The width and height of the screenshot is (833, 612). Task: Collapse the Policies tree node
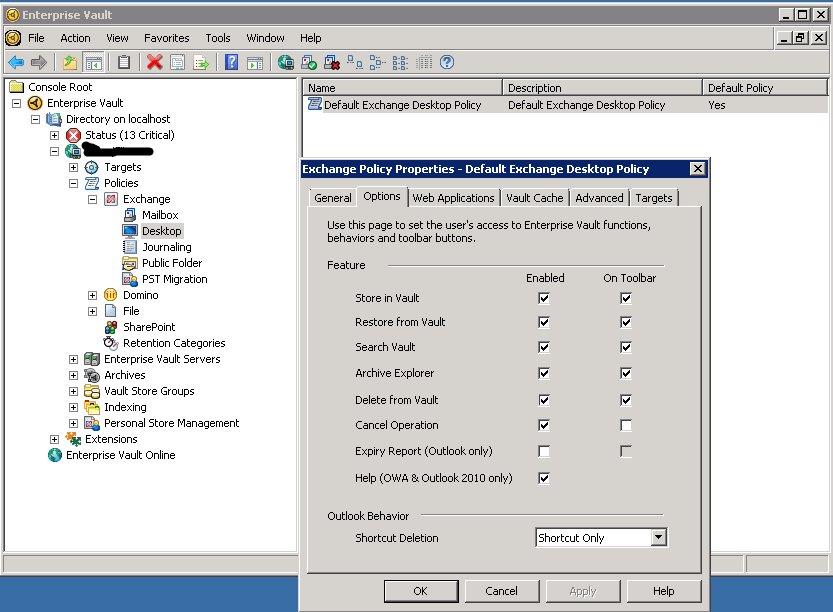click(x=73, y=183)
